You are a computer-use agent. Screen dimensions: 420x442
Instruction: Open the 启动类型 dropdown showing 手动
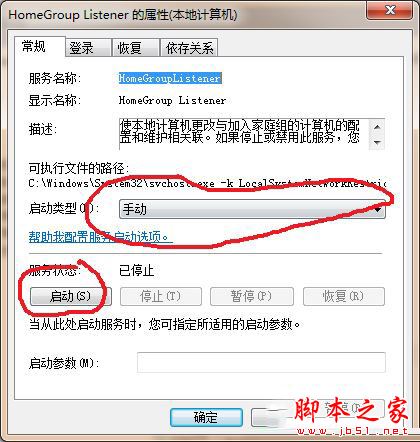coord(252,209)
